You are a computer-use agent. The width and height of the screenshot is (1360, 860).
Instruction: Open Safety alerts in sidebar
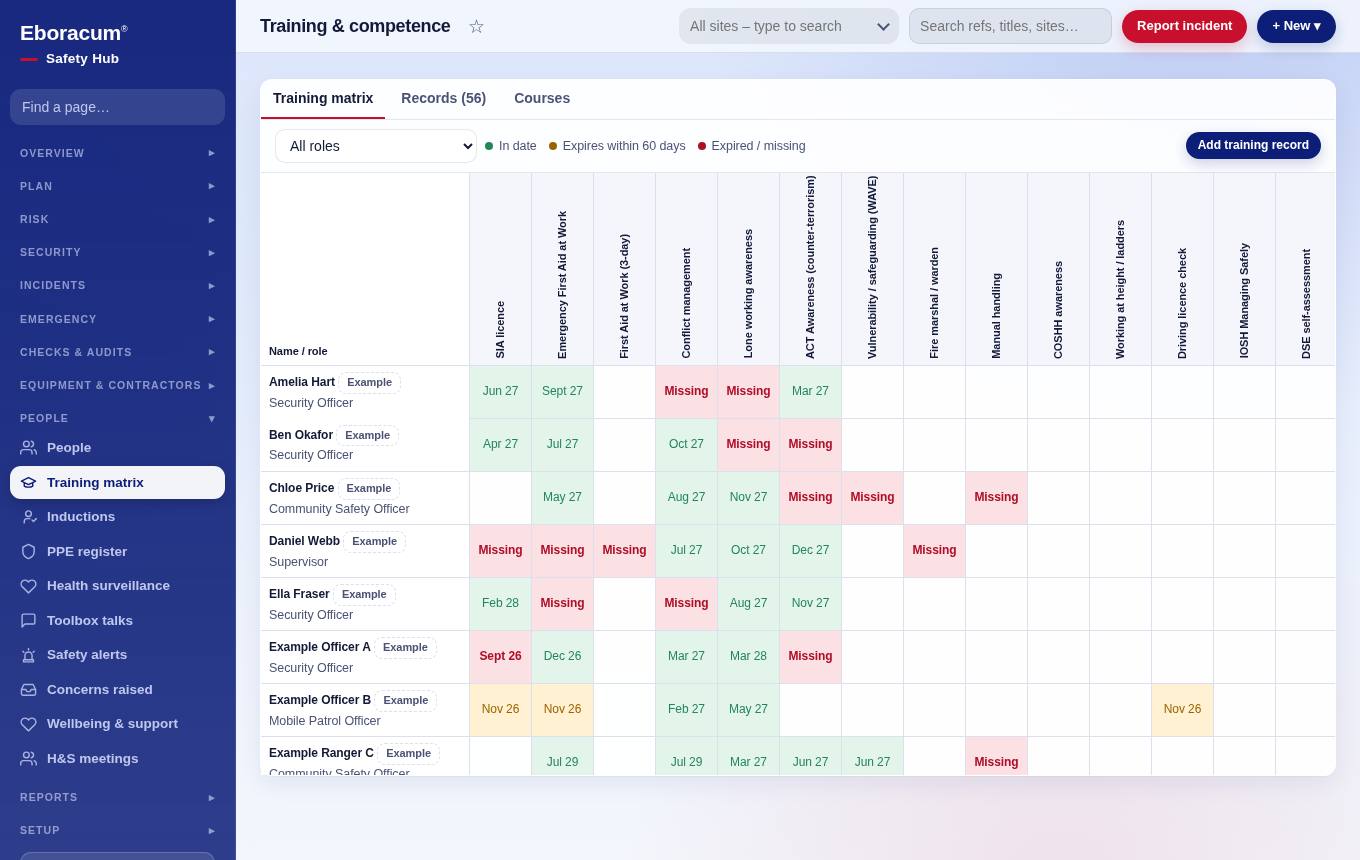[117, 655]
